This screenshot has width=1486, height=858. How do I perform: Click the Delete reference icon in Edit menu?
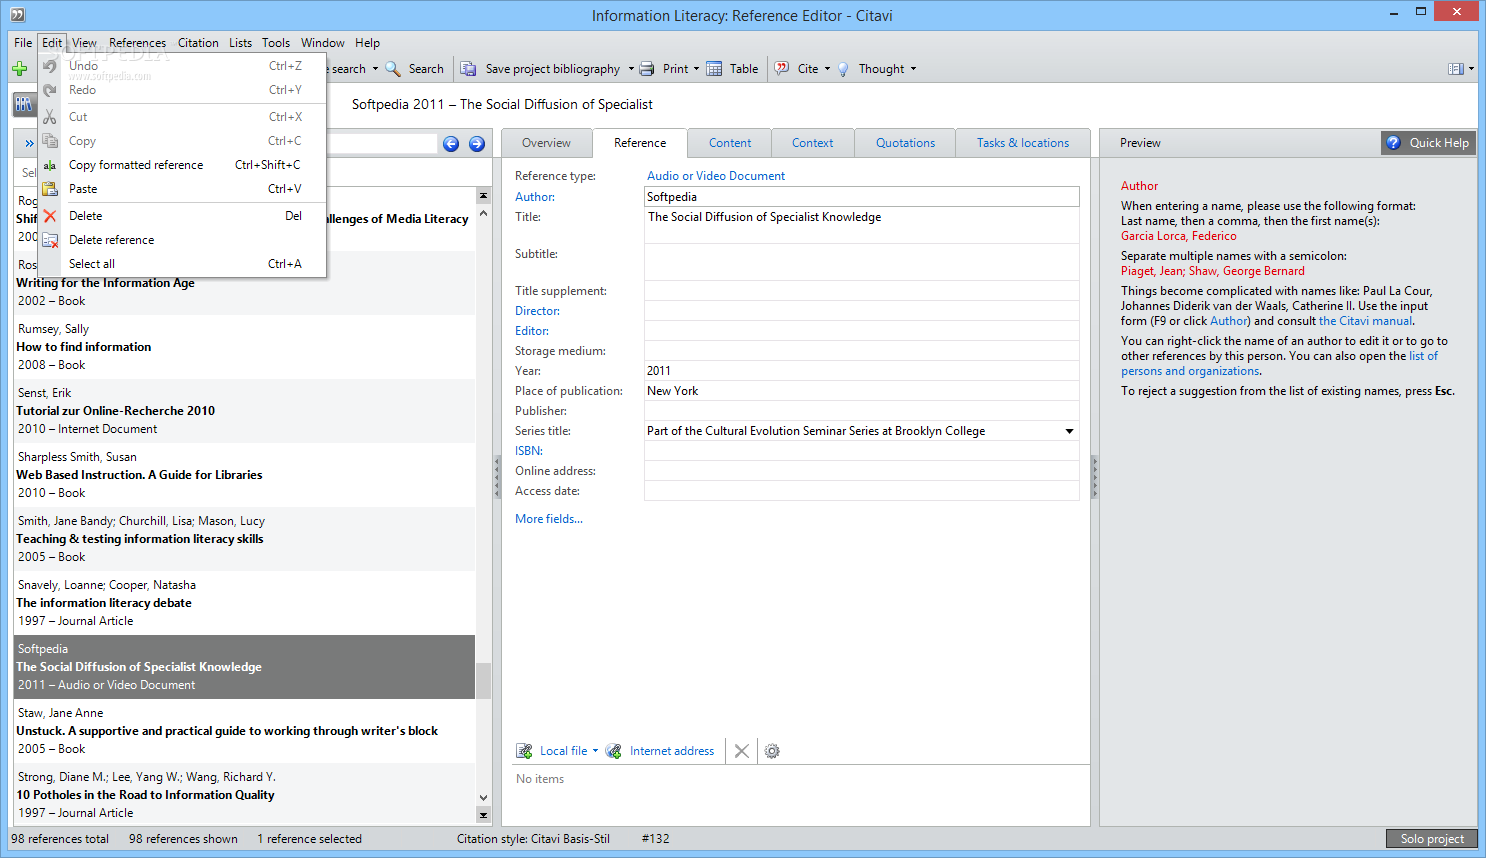[50, 240]
